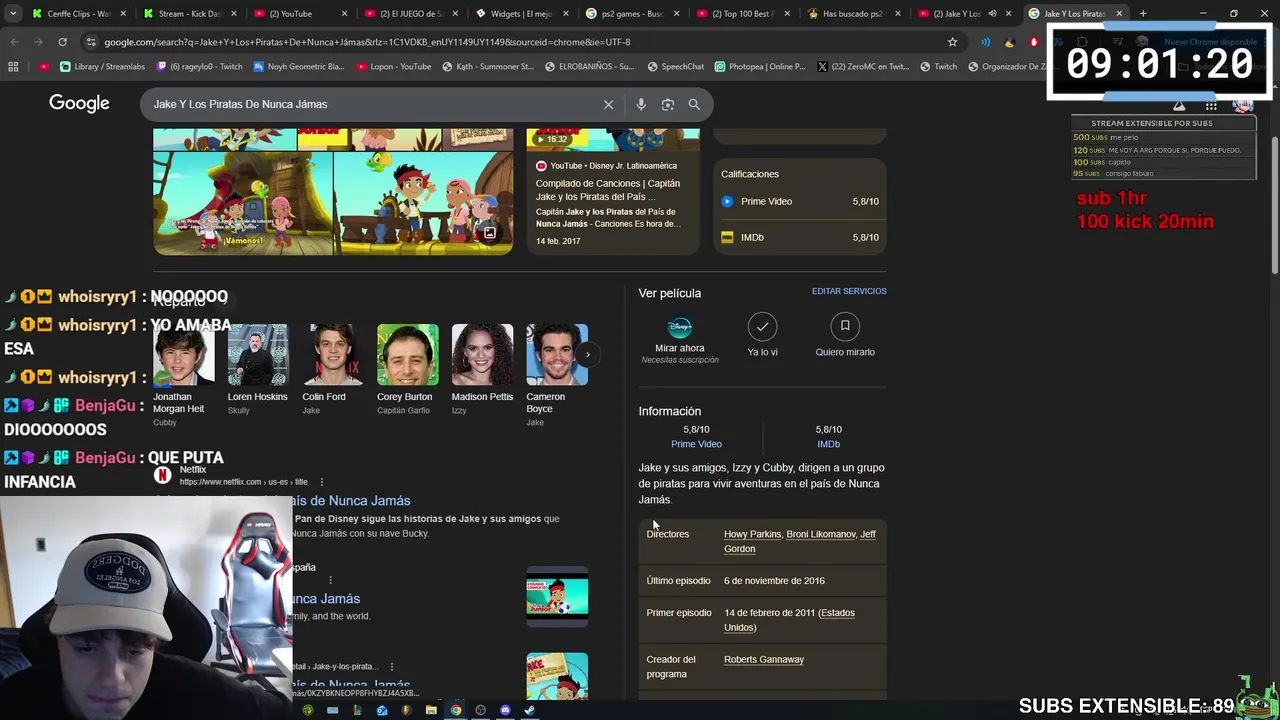Open the soccer thumbnail search result image
This screenshot has width=1280, height=720.
point(557,597)
